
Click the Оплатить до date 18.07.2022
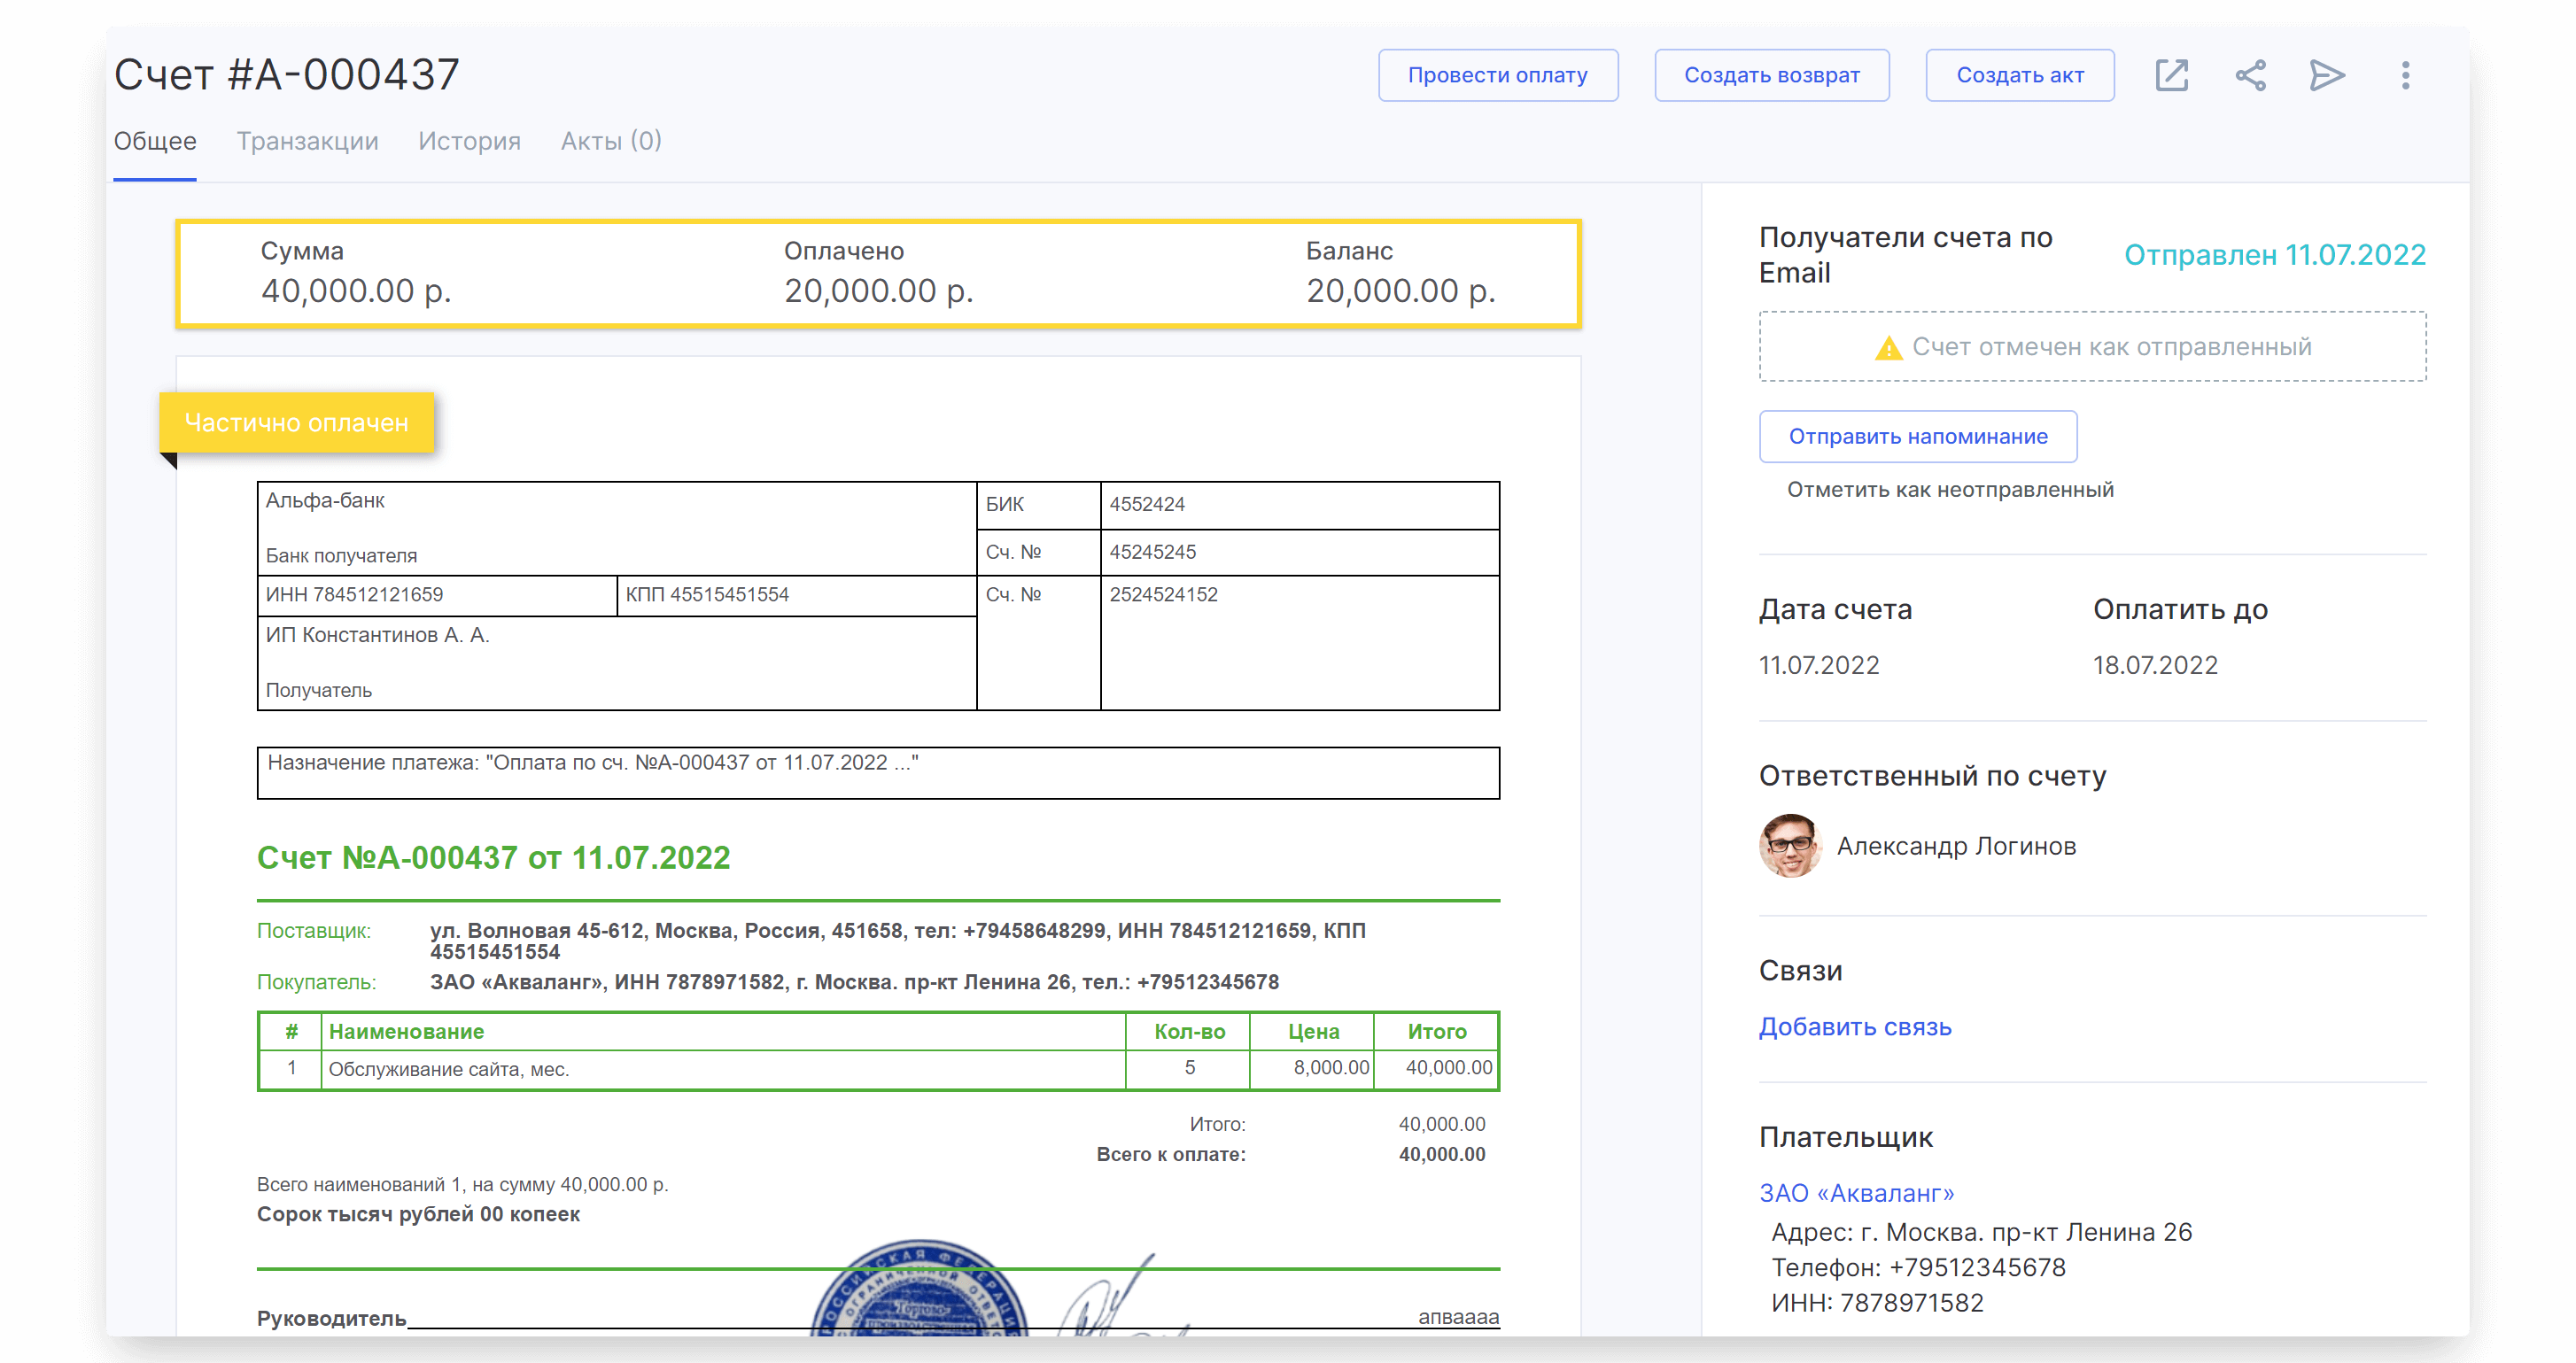coord(2155,665)
